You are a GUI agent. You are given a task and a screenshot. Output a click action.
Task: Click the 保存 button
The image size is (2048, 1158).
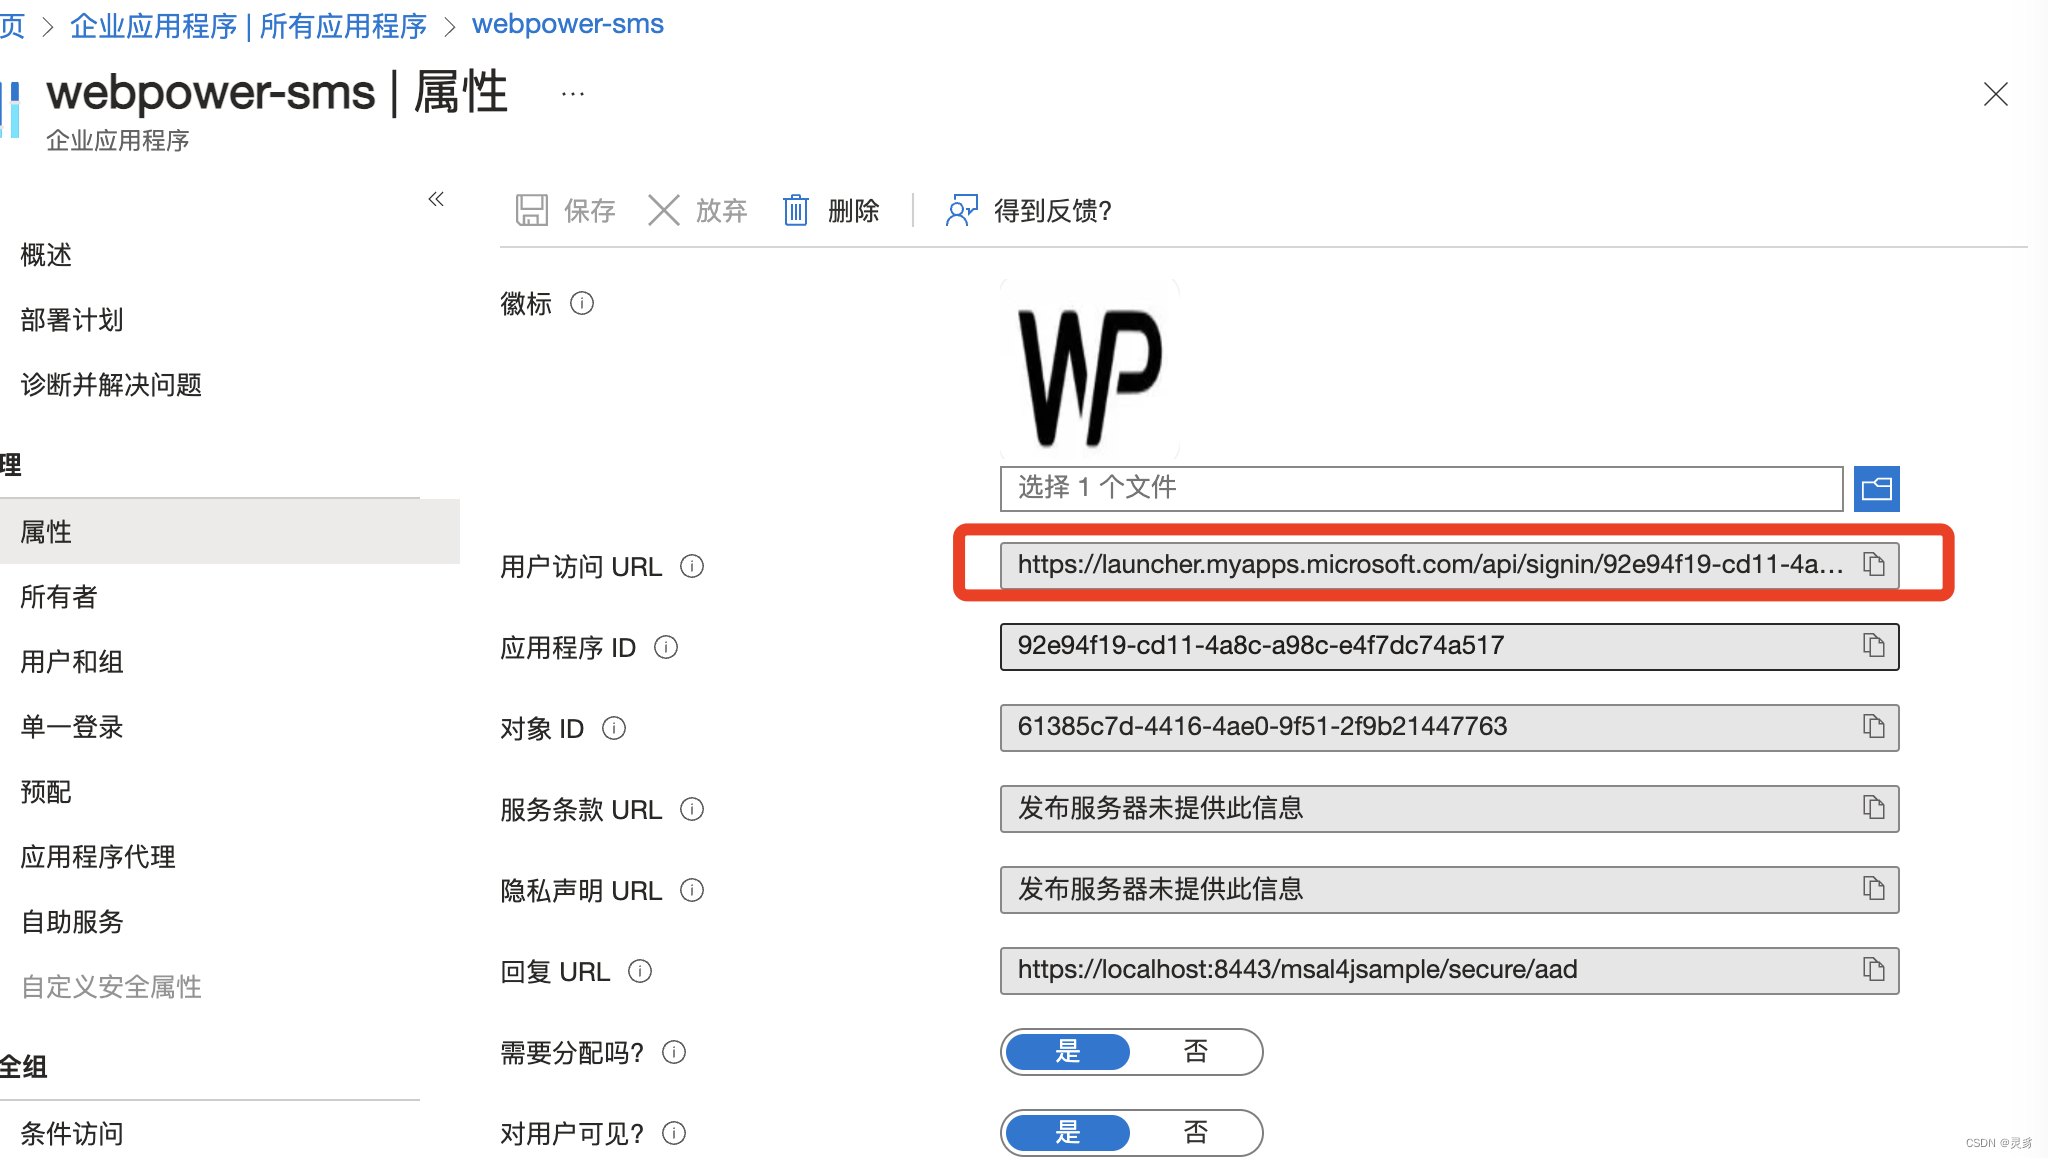tap(566, 211)
